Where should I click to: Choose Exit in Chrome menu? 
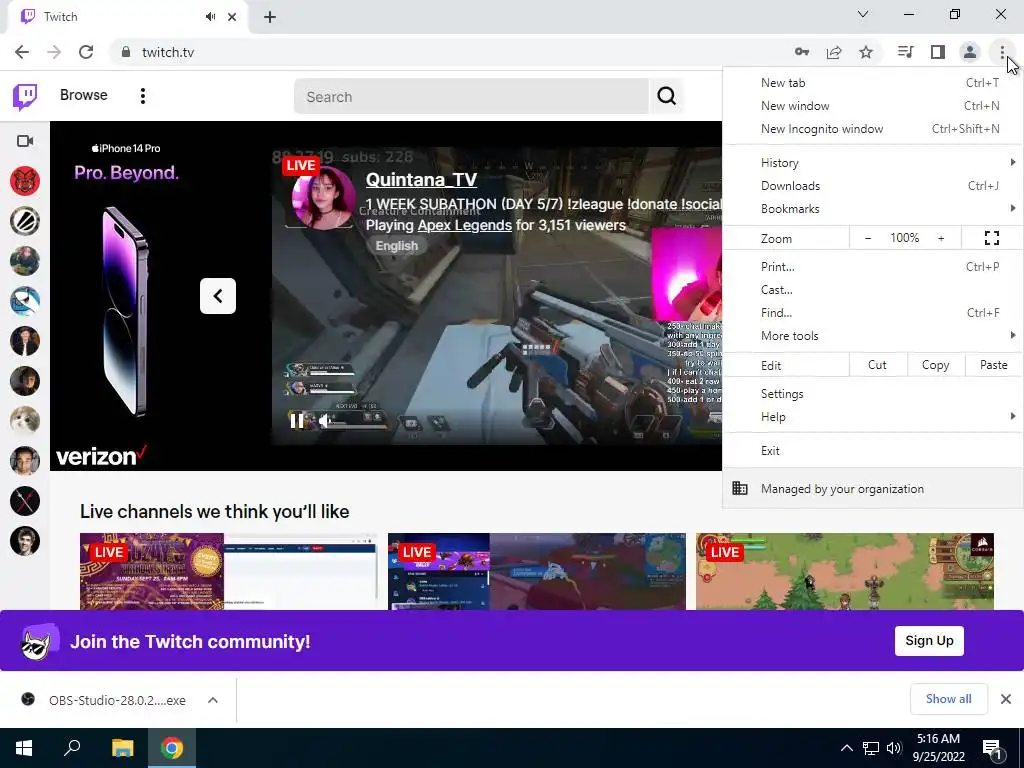click(x=872, y=451)
